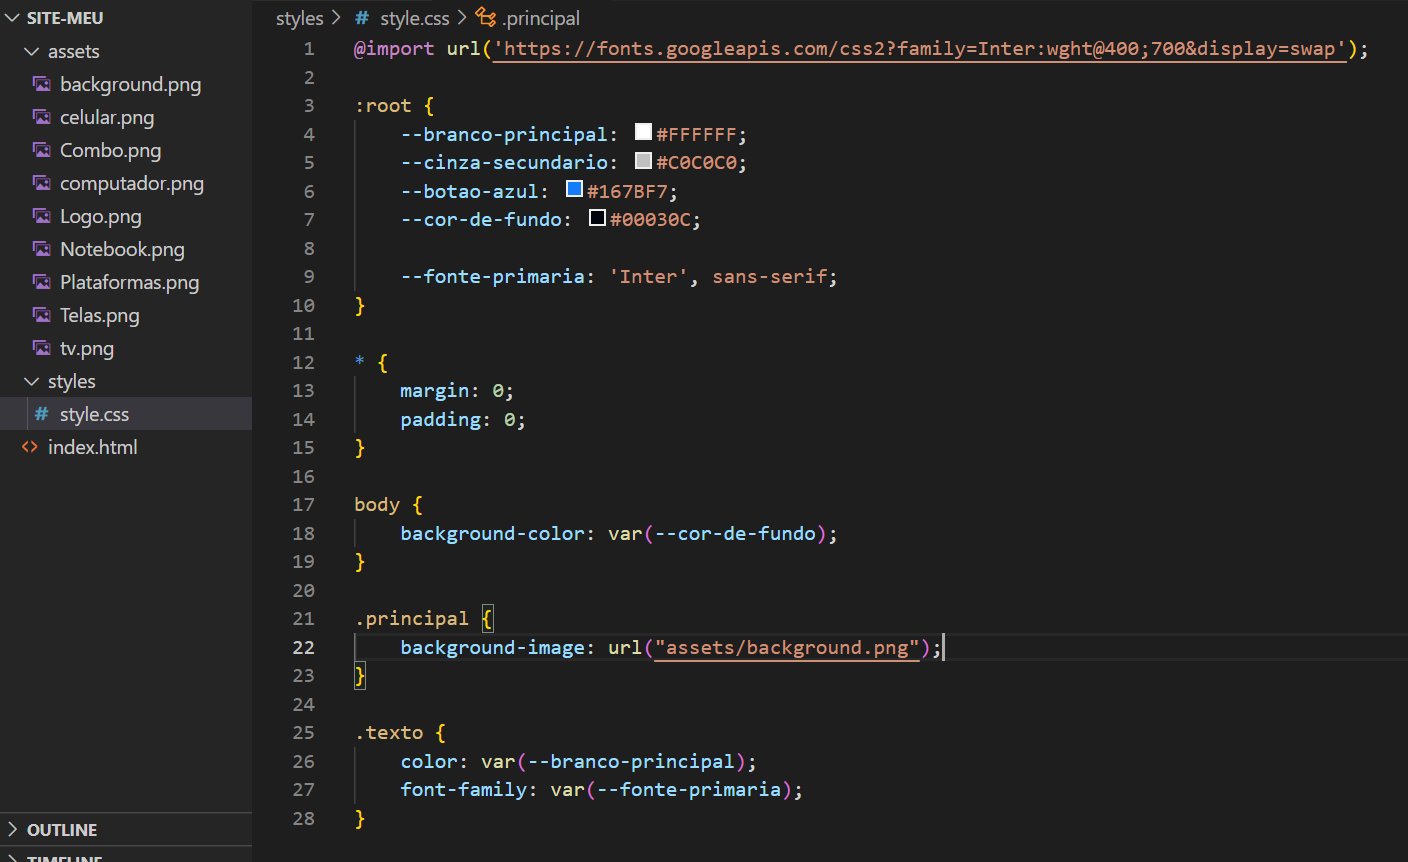1408x862 pixels.
Task: Click the margin property on line 13
Action: pos(435,390)
